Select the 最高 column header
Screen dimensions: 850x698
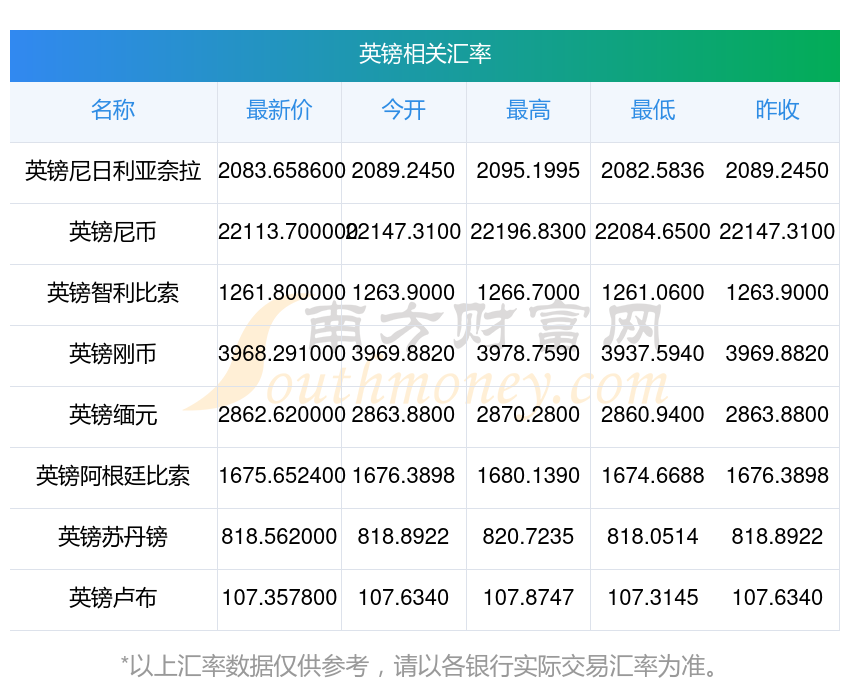[528, 110]
